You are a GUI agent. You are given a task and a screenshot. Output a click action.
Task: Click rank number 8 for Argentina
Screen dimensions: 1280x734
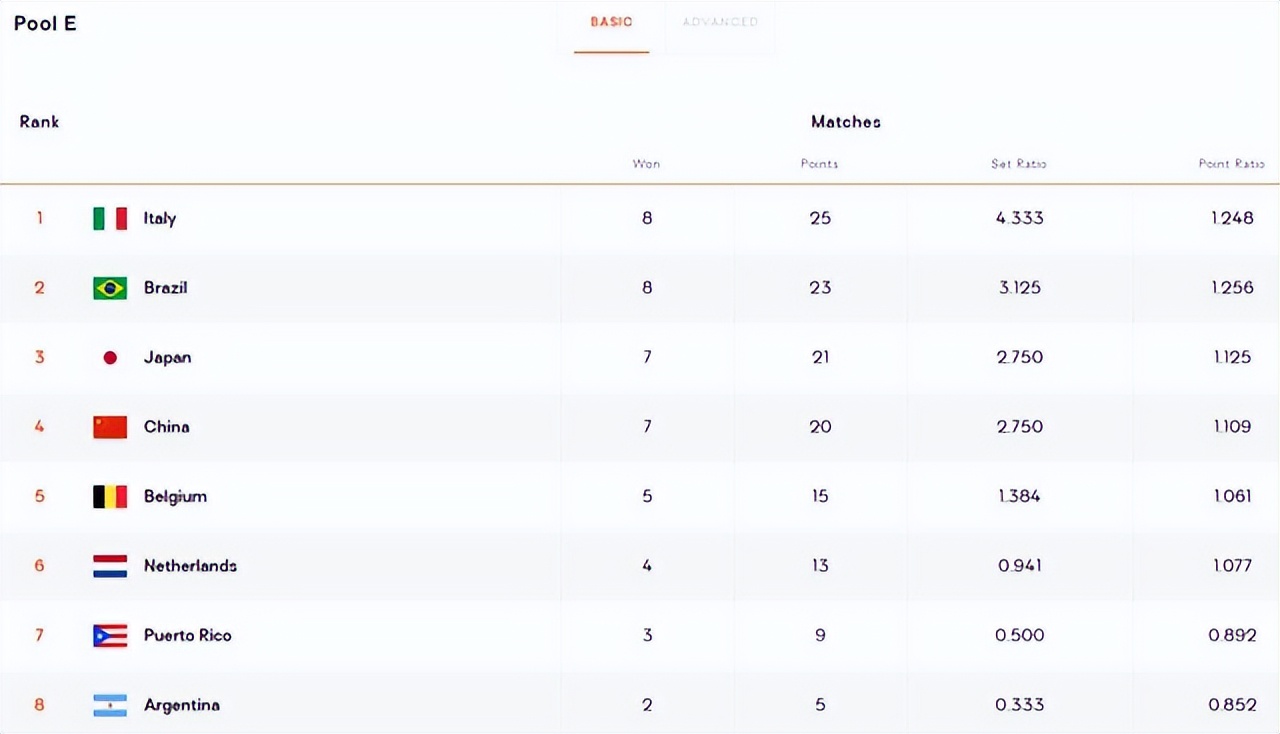point(40,705)
